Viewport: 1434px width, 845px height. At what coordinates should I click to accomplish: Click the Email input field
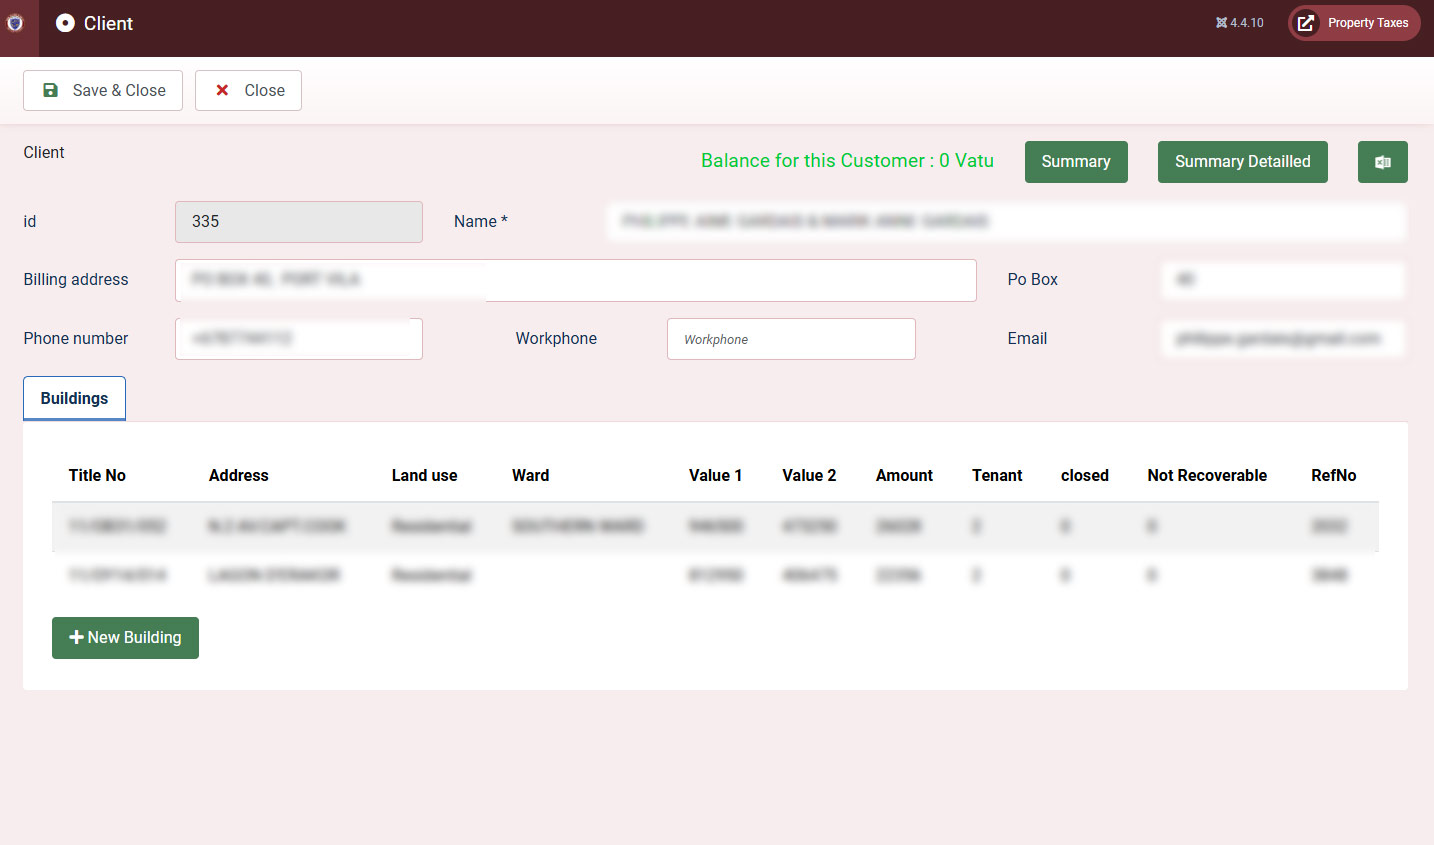pyautogui.click(x=1282, y=339)
